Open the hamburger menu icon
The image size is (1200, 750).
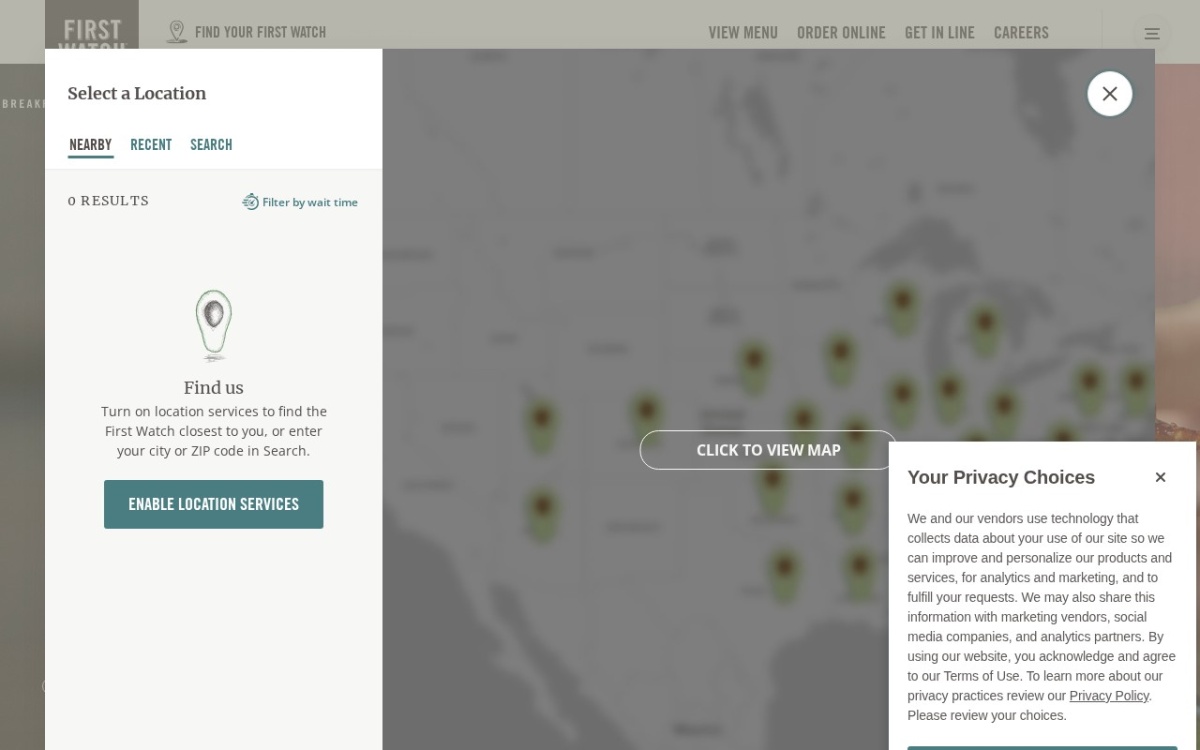(x=1152, y=34)
